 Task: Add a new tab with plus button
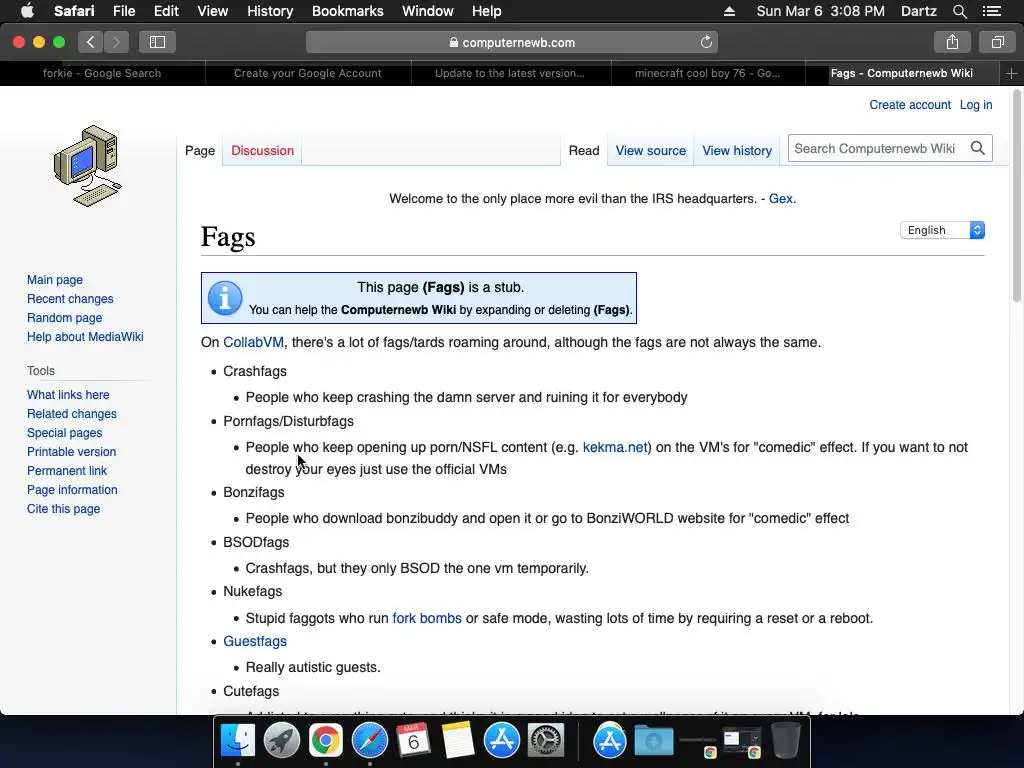tap(1011, 74)
